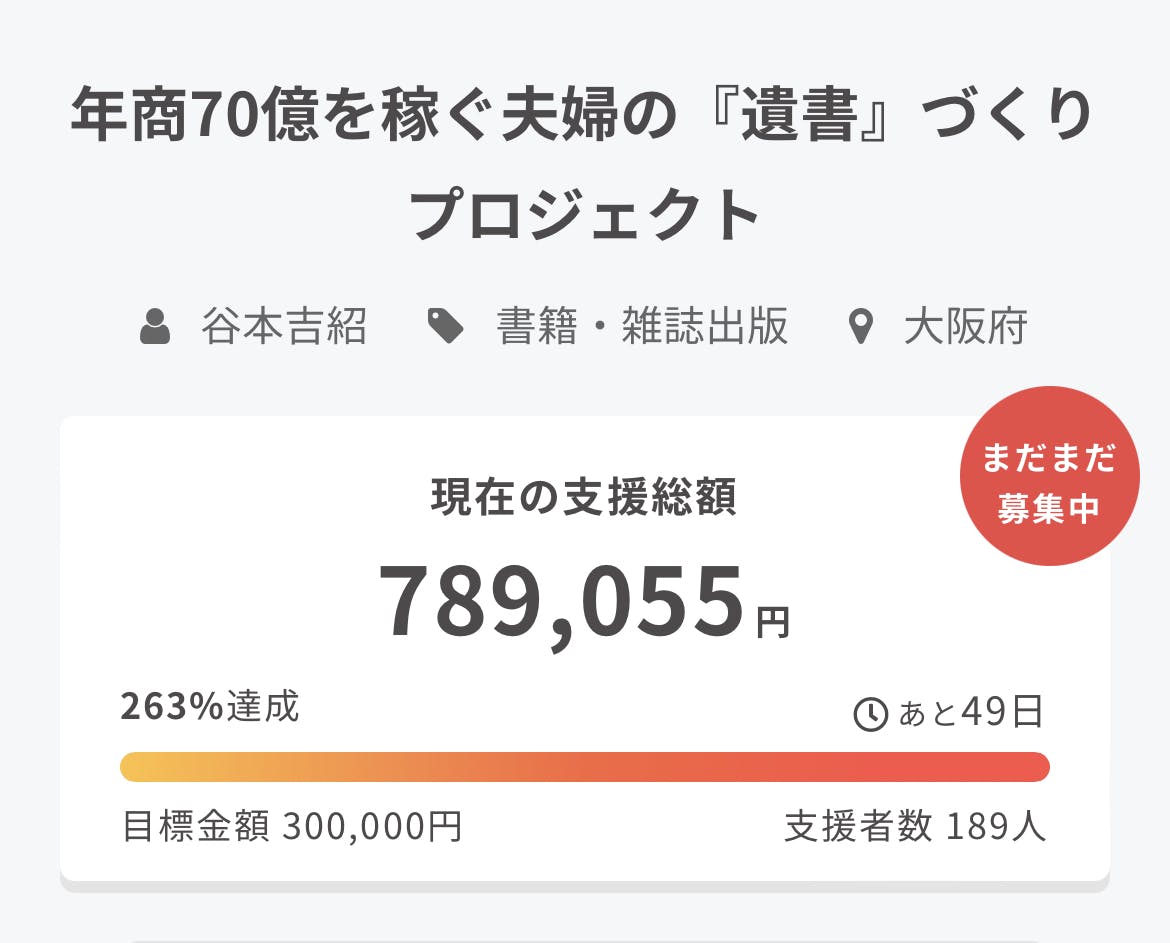Open the project owner 谷本吉紹 link
The width and height of the screenshot is (1170, 943).
[284, 327]
